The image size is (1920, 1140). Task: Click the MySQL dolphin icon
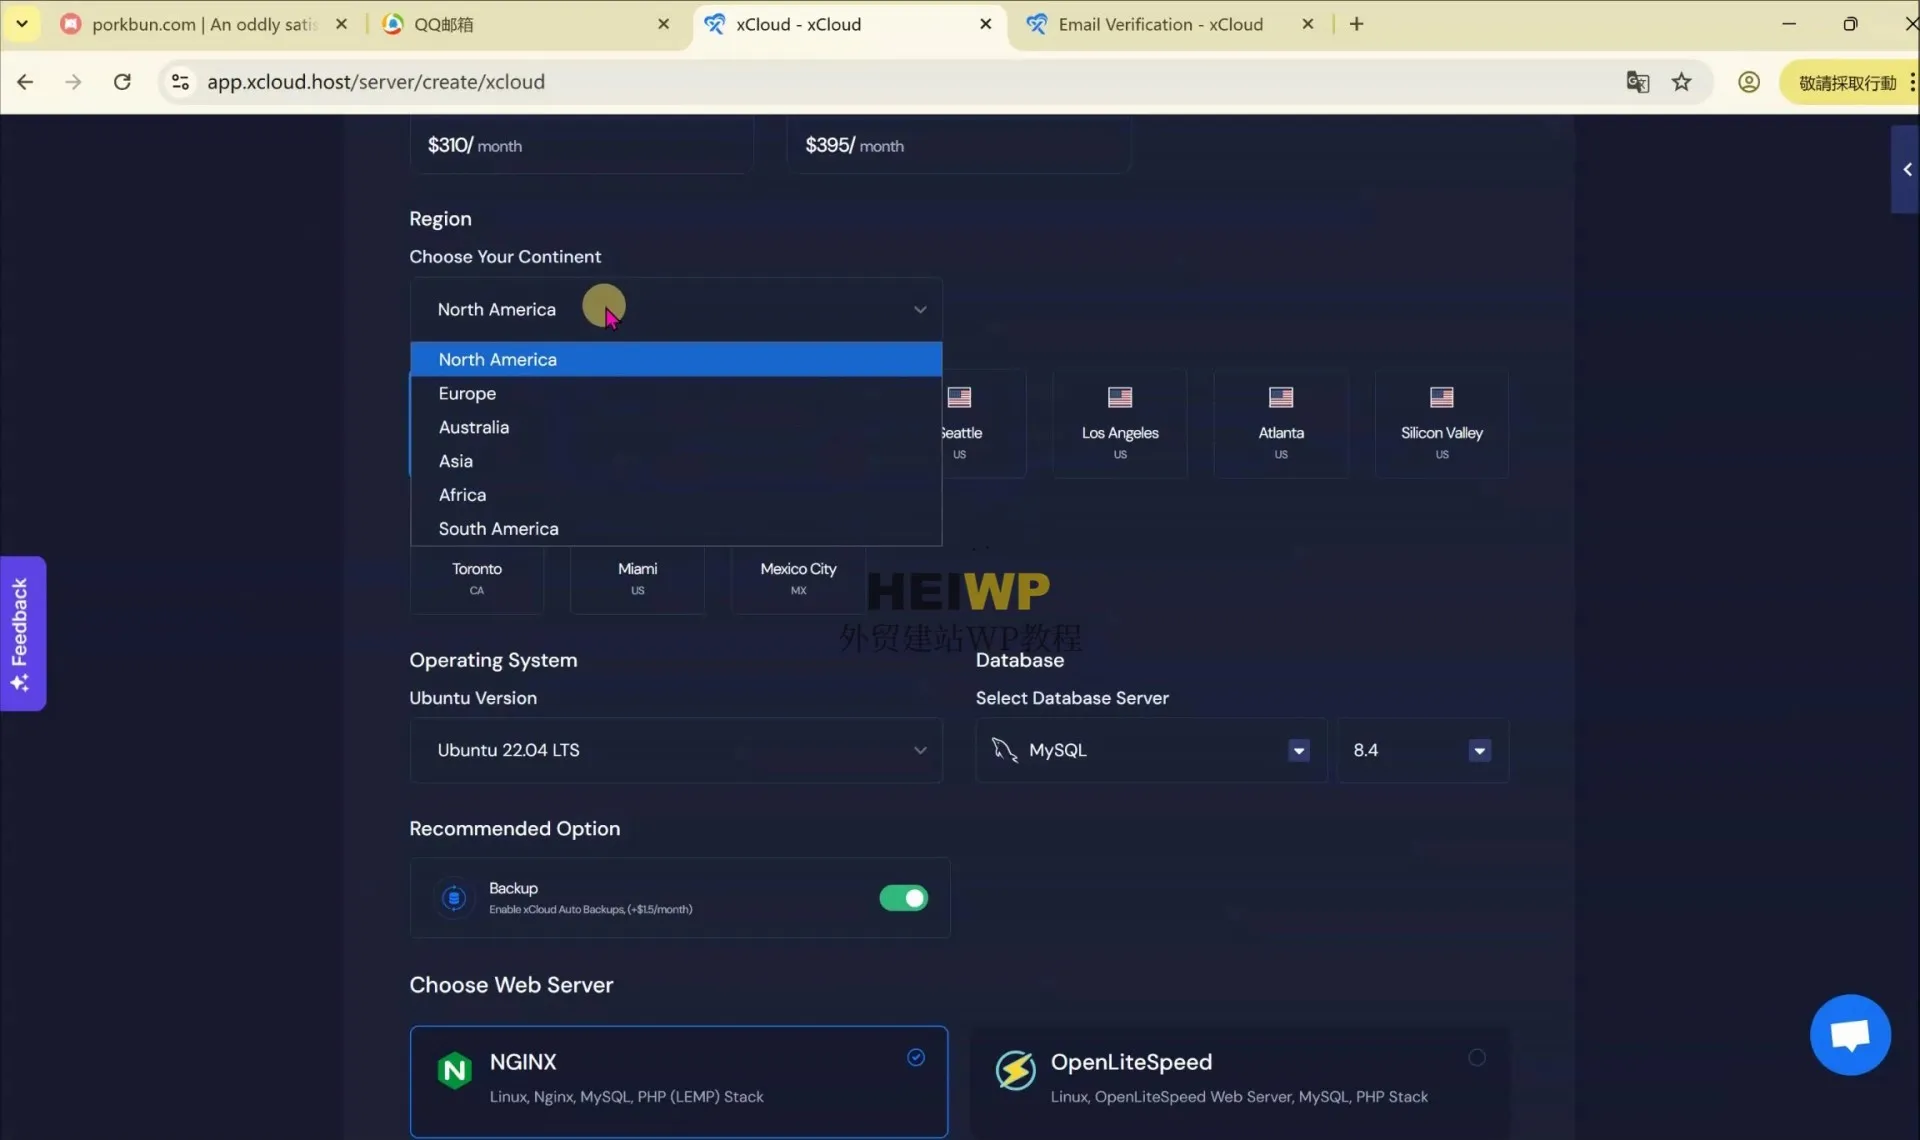[1003, 750]
